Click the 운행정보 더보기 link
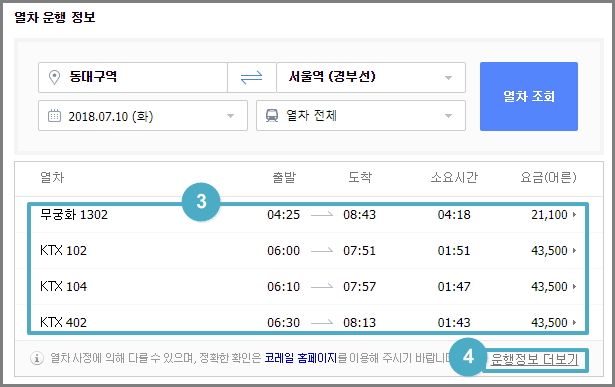This screenshot has width=615, height=387. (x=534, y=359)
